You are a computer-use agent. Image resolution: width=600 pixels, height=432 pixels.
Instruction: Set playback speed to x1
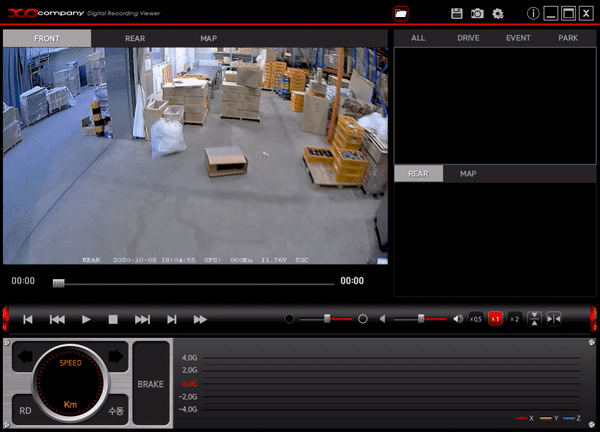pos(496,319)
